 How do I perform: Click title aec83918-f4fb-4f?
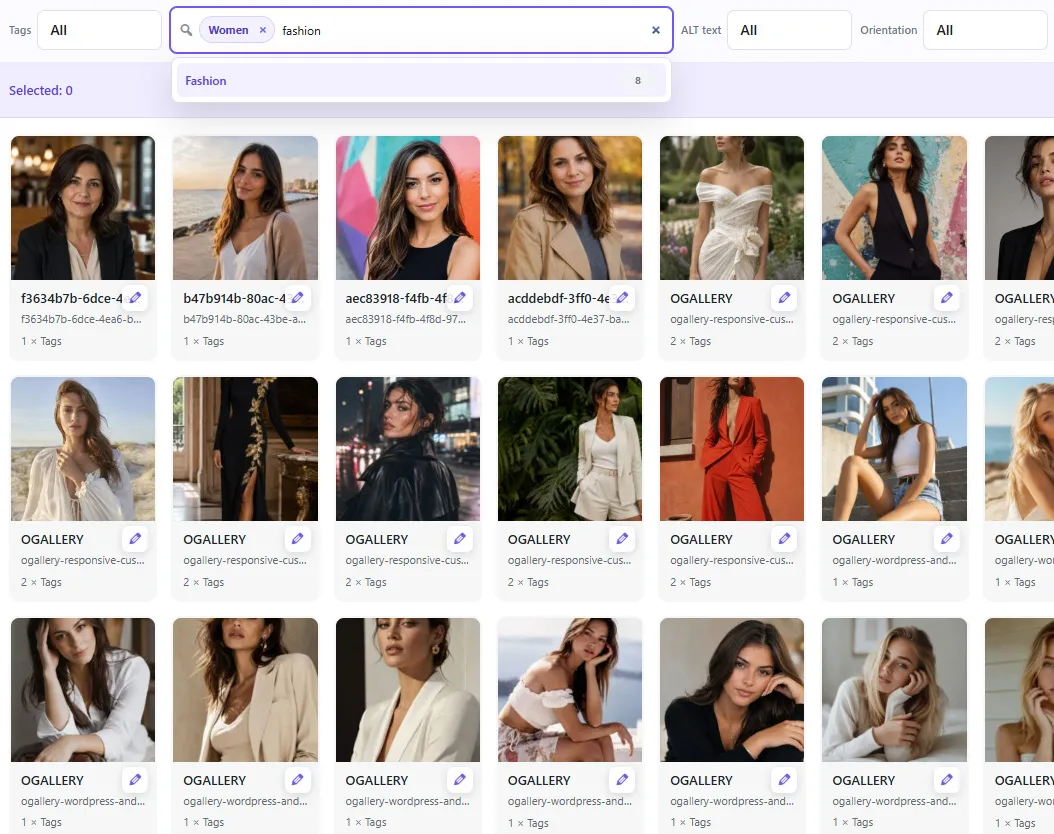click(x=397, y=298)
